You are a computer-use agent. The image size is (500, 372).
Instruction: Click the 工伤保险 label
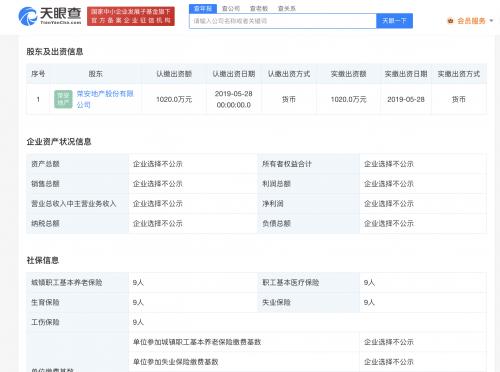pyautogui.click(x=45, y=322)
